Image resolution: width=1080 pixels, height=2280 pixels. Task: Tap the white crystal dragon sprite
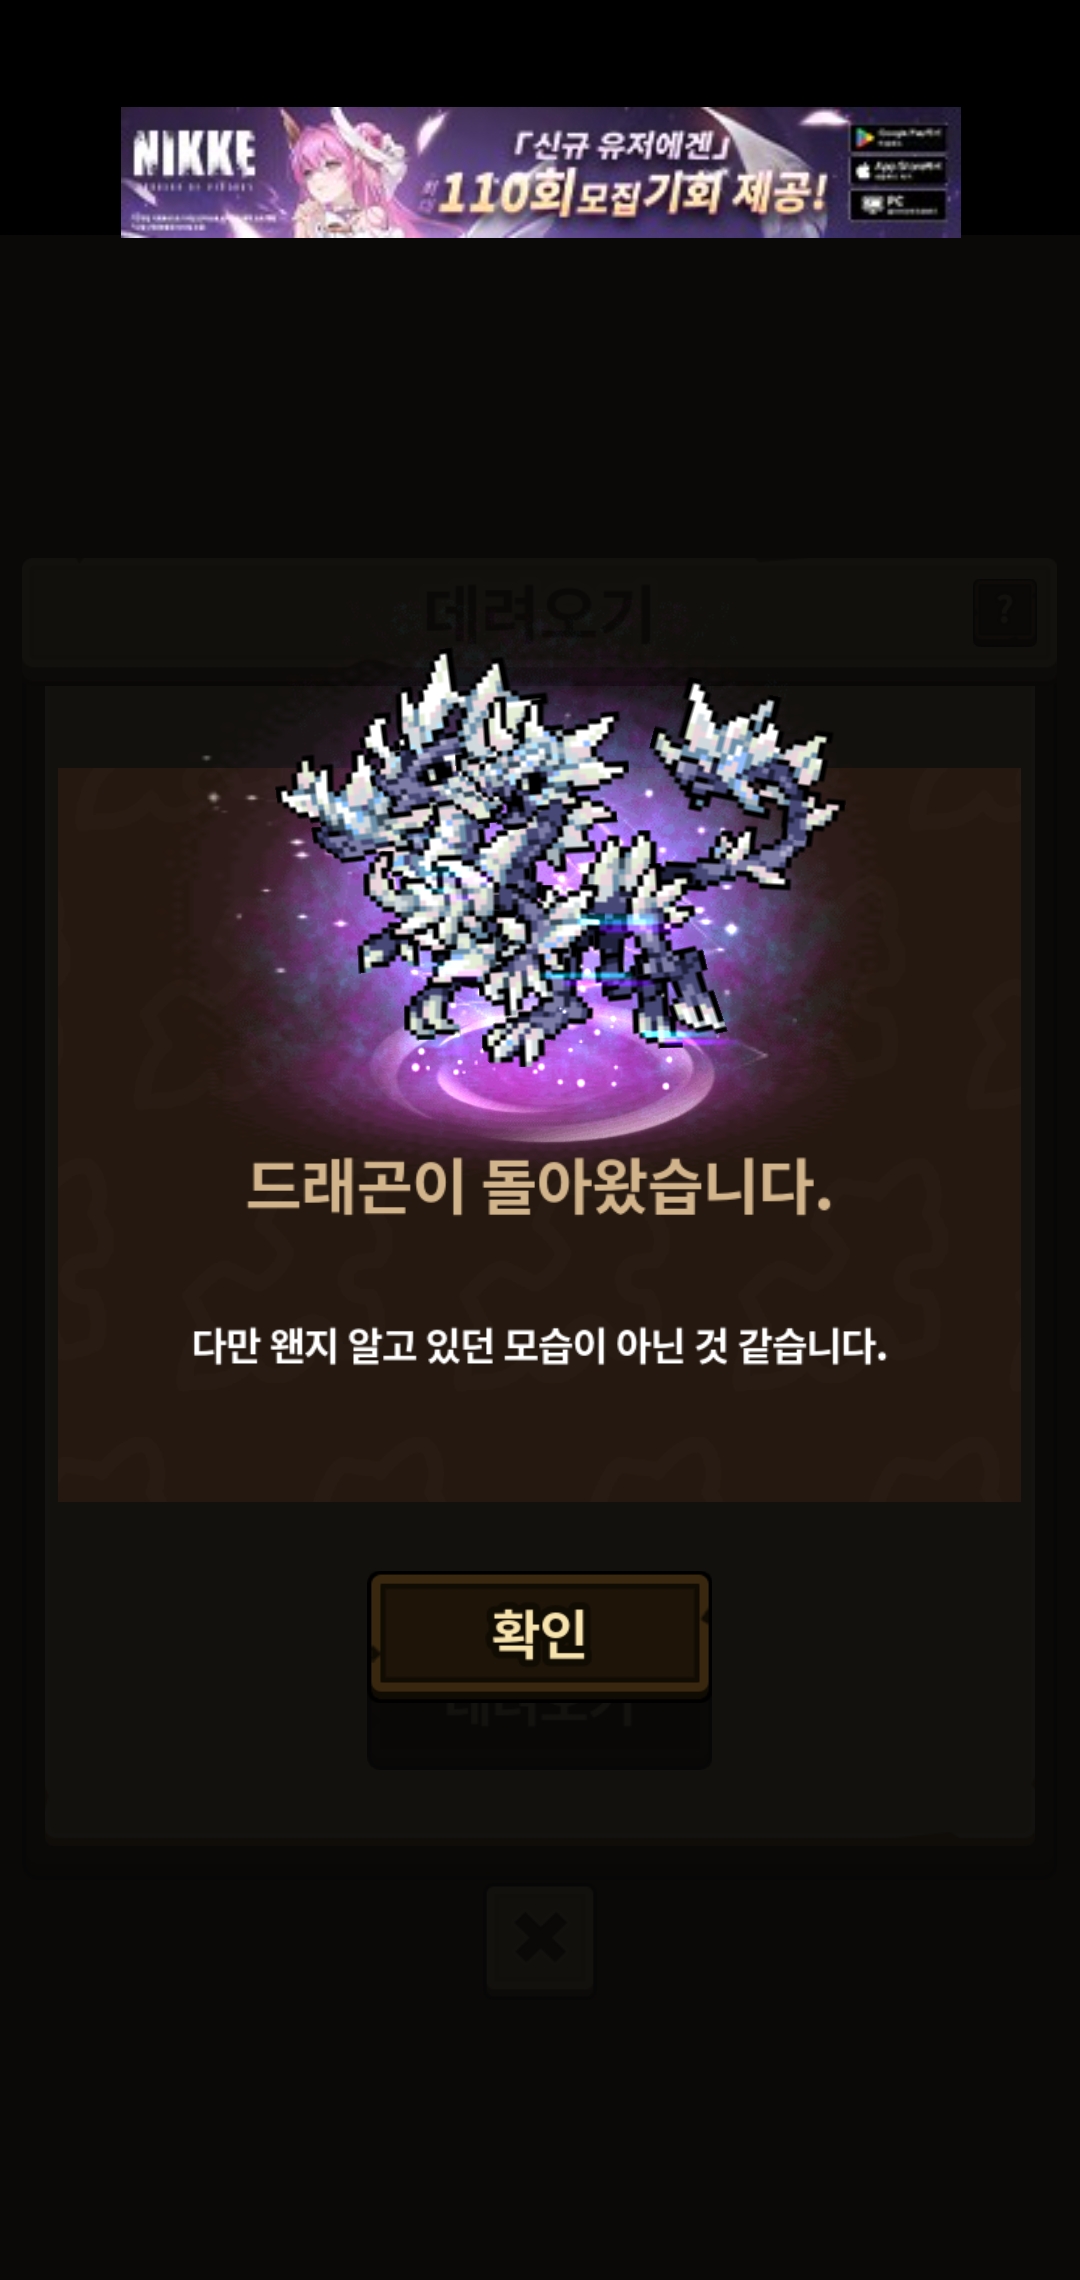click(560, 860)
